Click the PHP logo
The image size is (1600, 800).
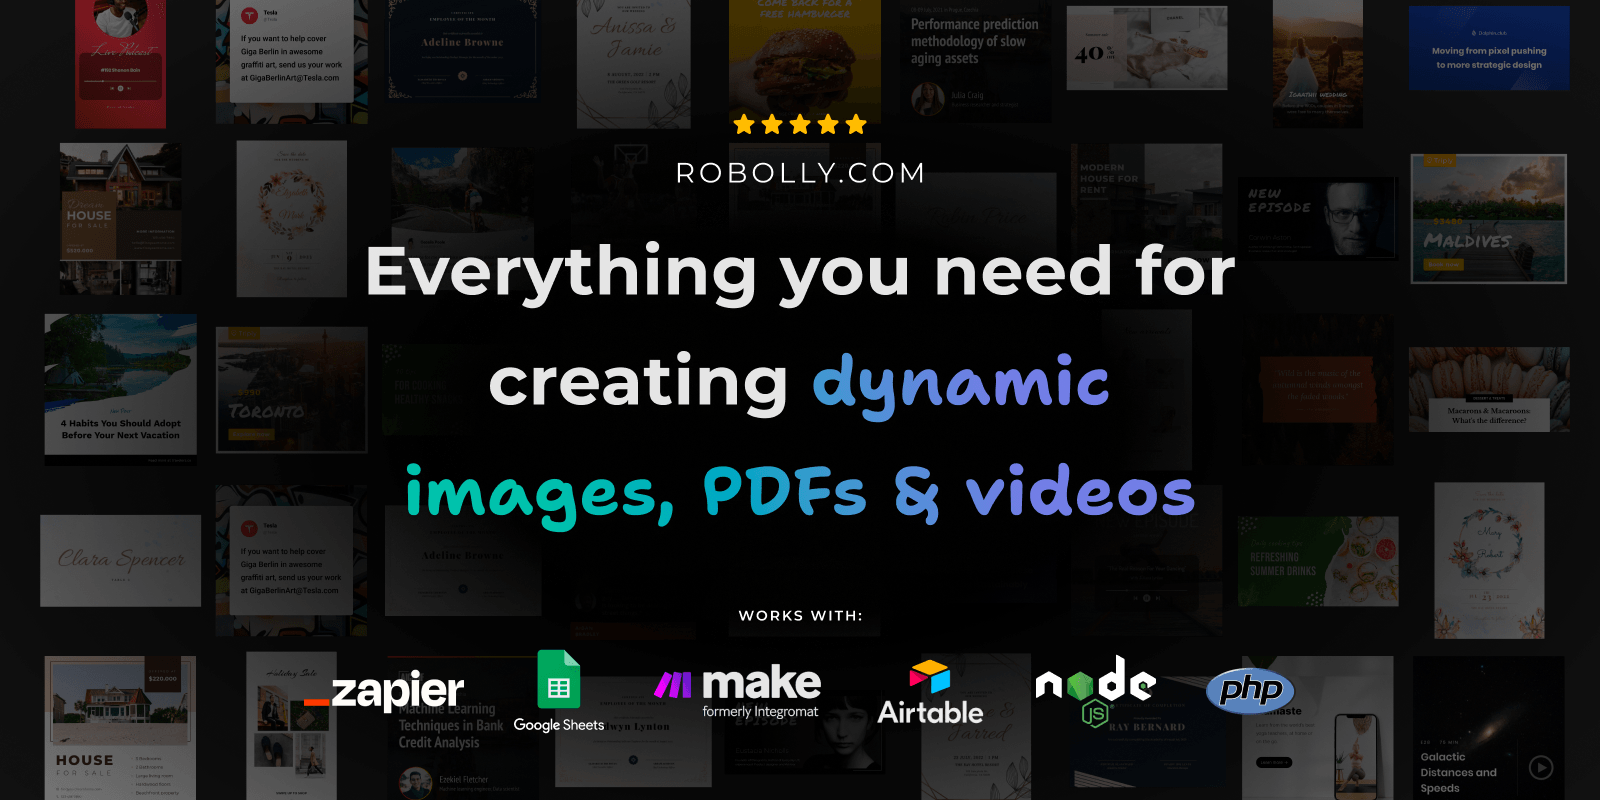click(1250, 690)
